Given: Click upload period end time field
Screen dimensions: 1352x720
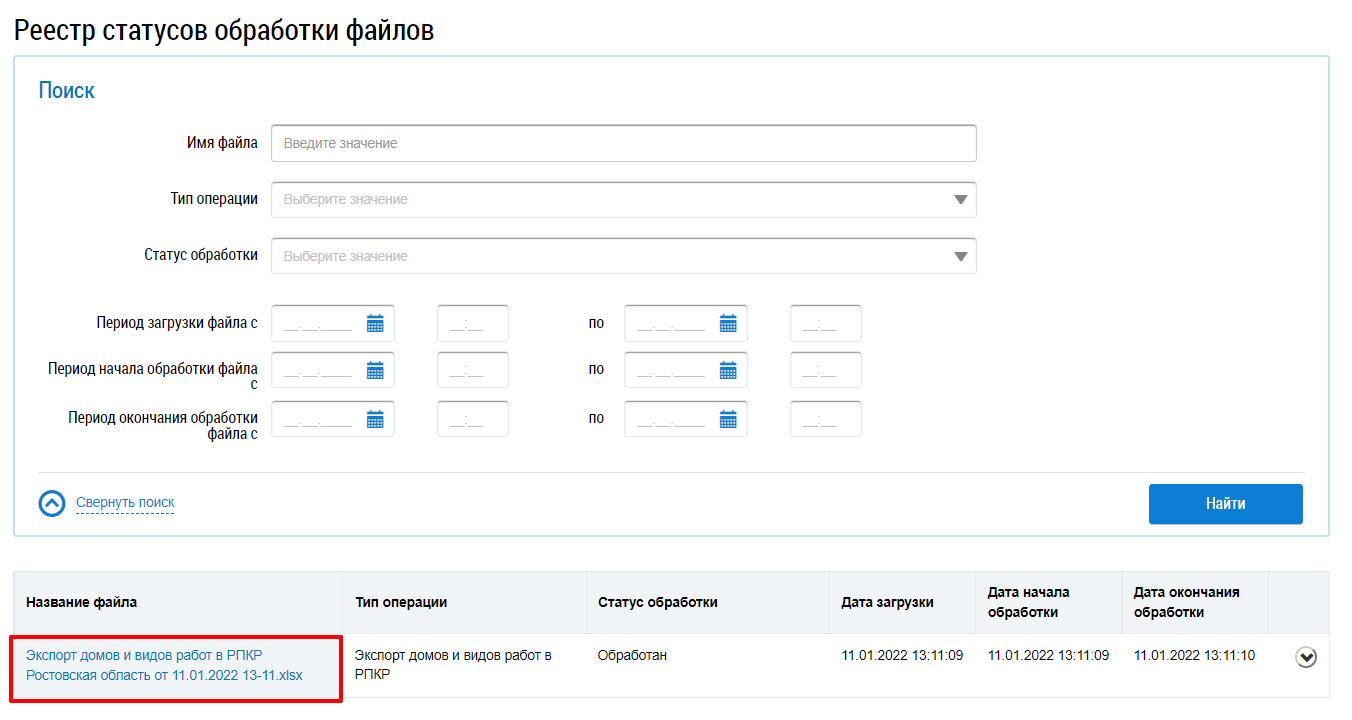Looking at the screenshot, I should point(825,323).
